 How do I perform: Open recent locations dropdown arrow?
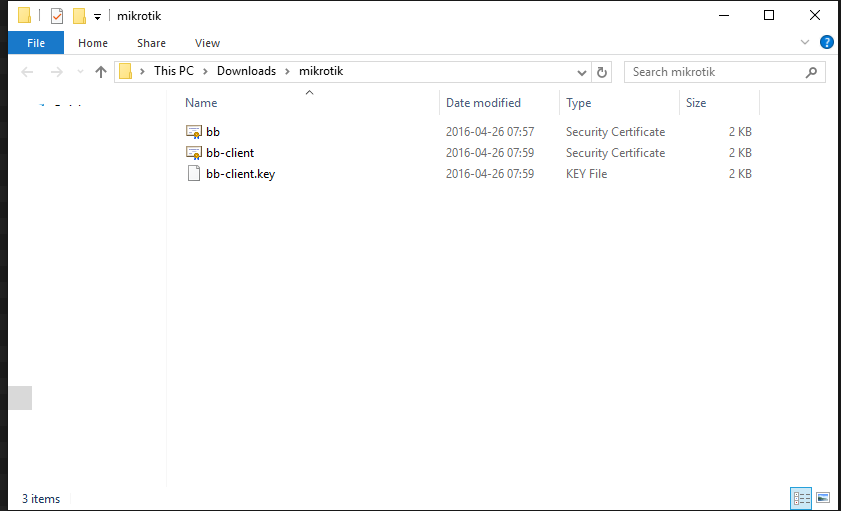(x=80, y=72)
